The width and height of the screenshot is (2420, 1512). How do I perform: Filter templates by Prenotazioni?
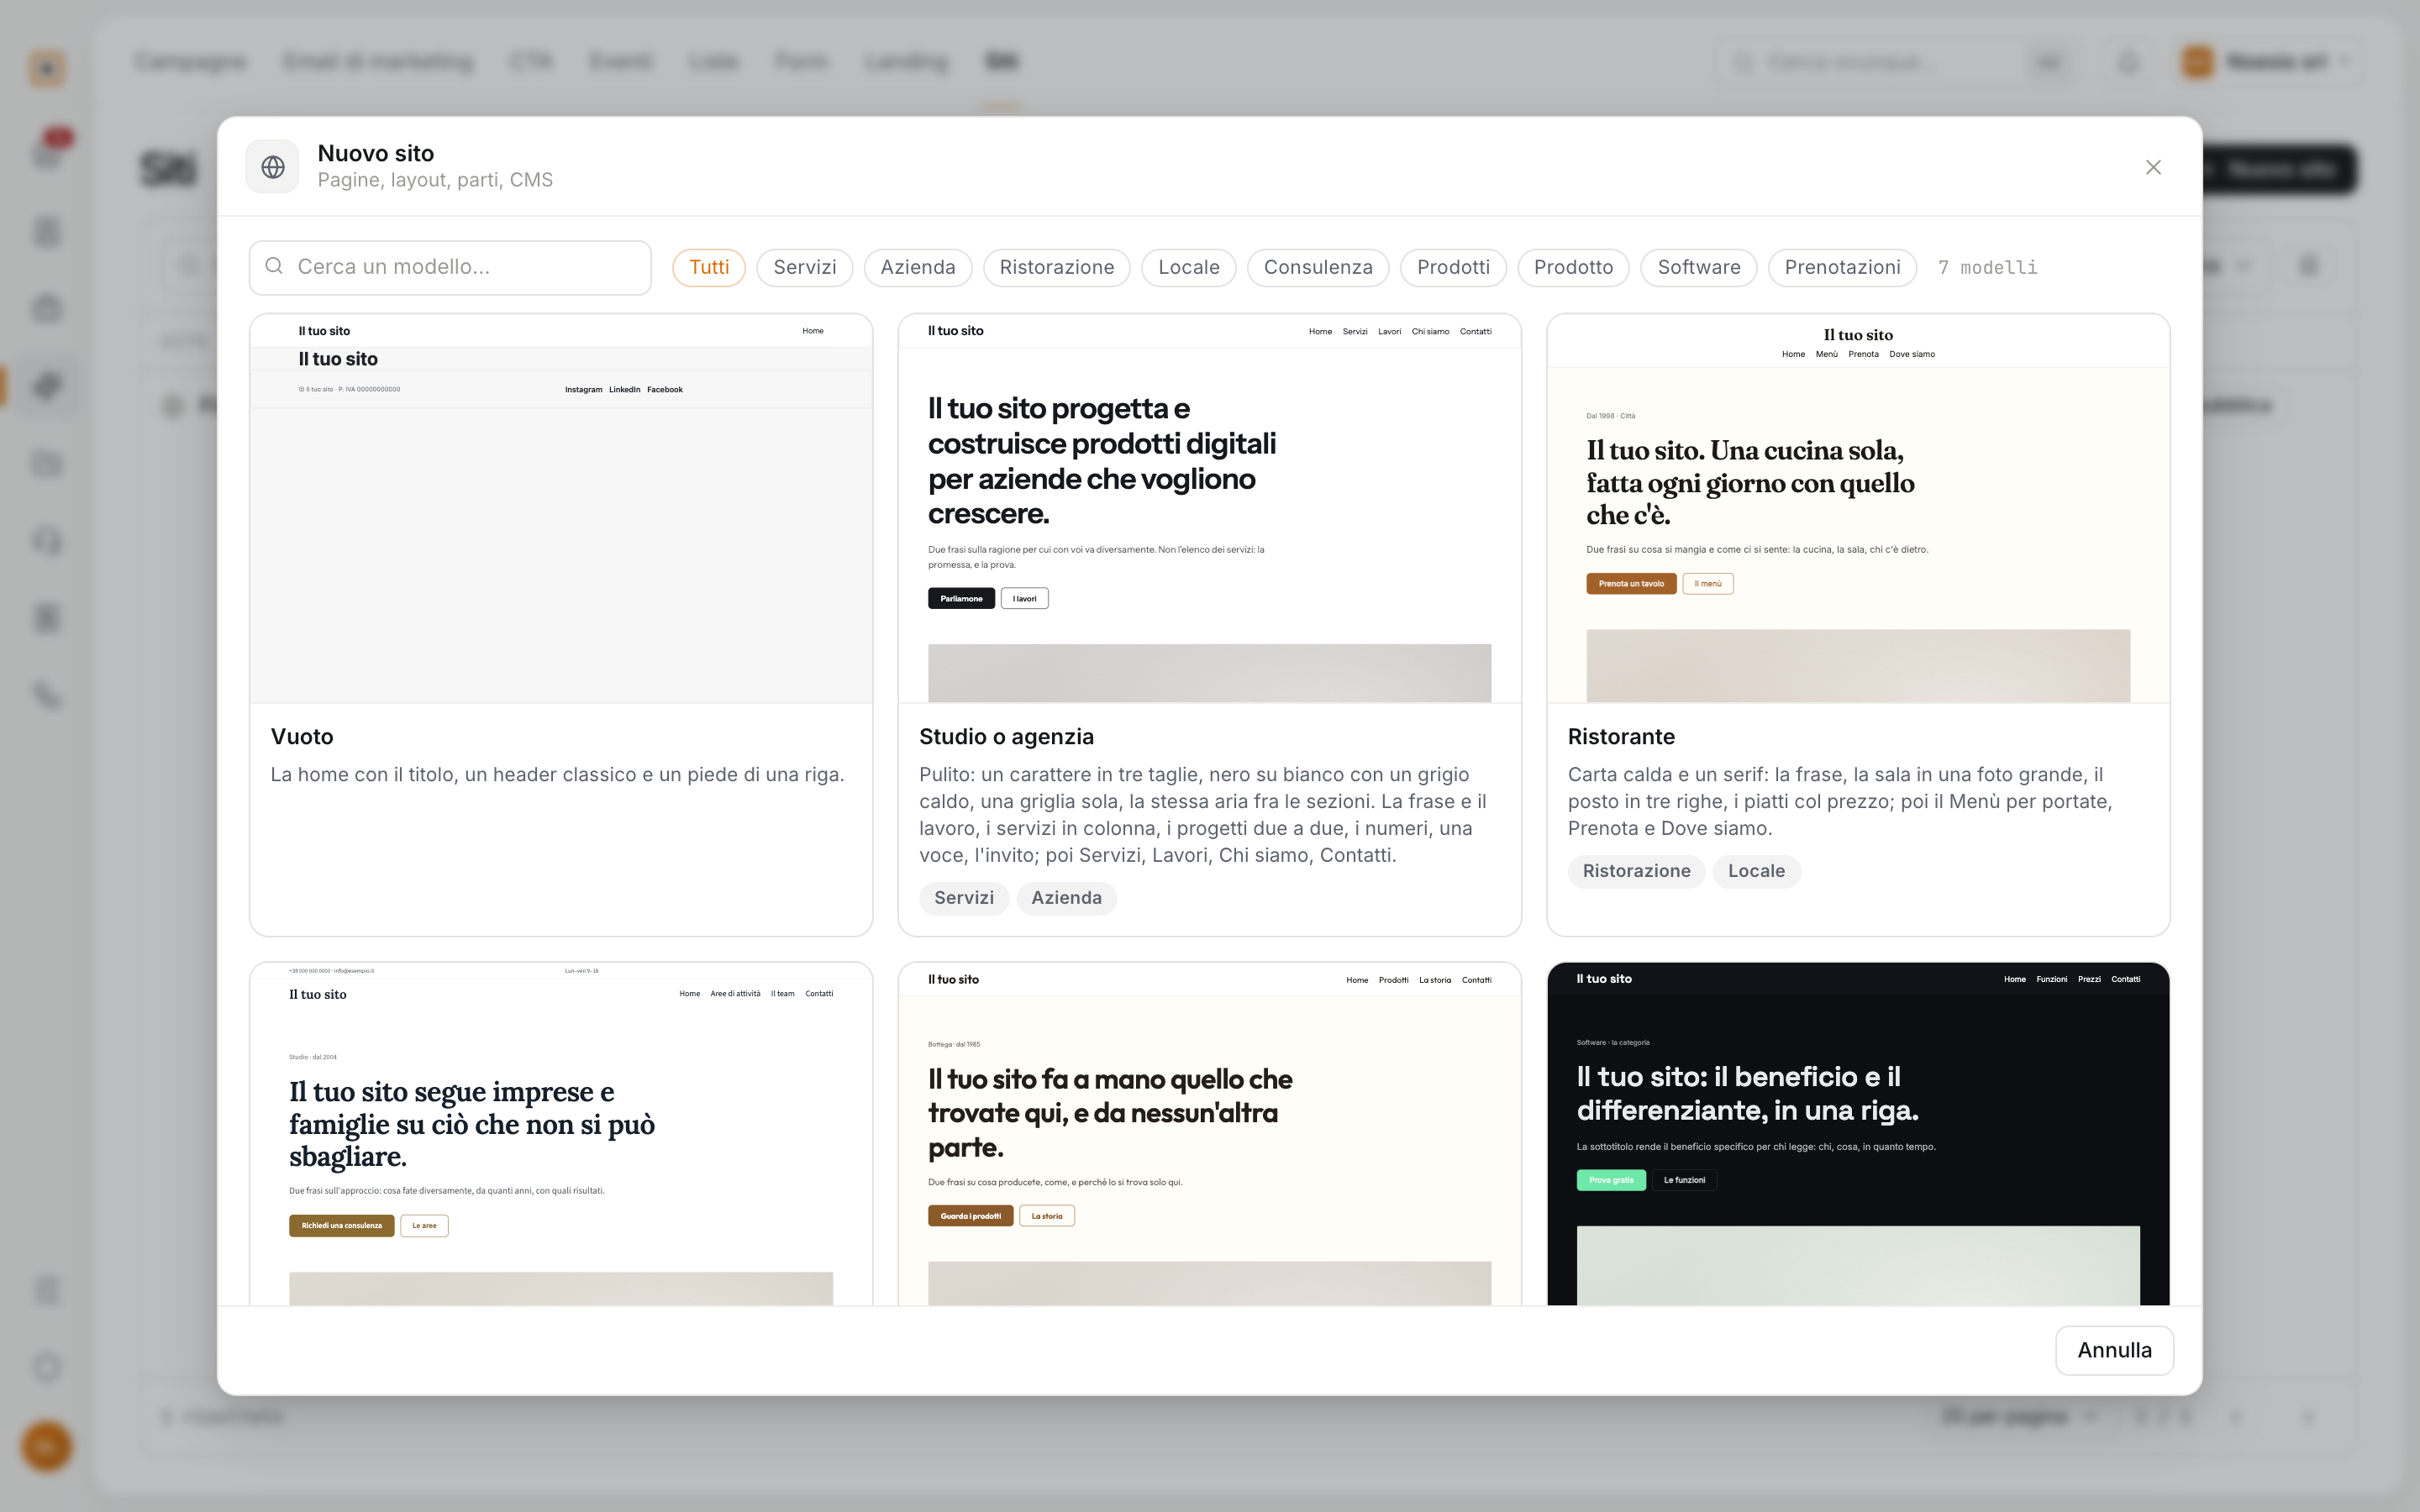(1842, 267)
